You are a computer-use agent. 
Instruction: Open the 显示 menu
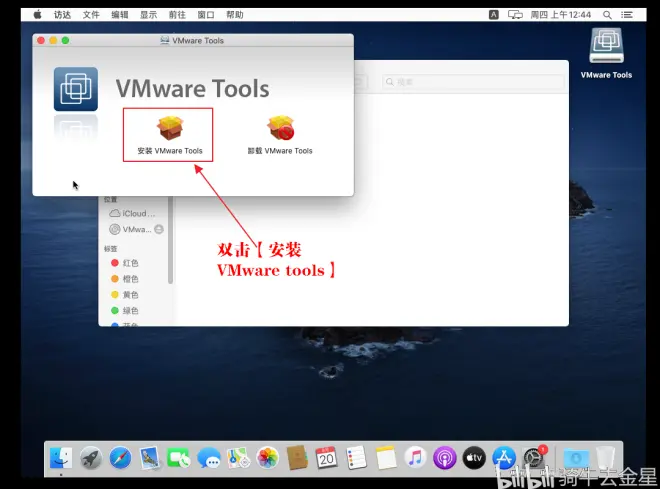[x=148, y=15]
